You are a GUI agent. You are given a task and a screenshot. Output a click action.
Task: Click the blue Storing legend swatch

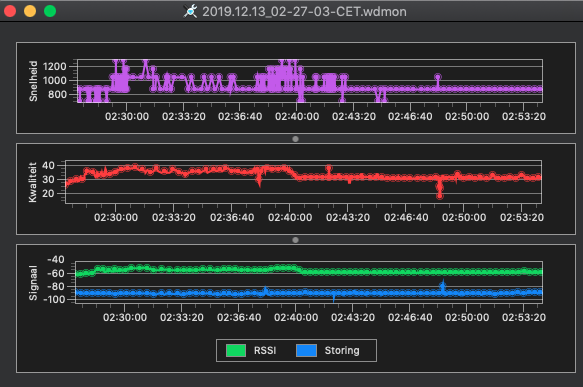[306, 350]
